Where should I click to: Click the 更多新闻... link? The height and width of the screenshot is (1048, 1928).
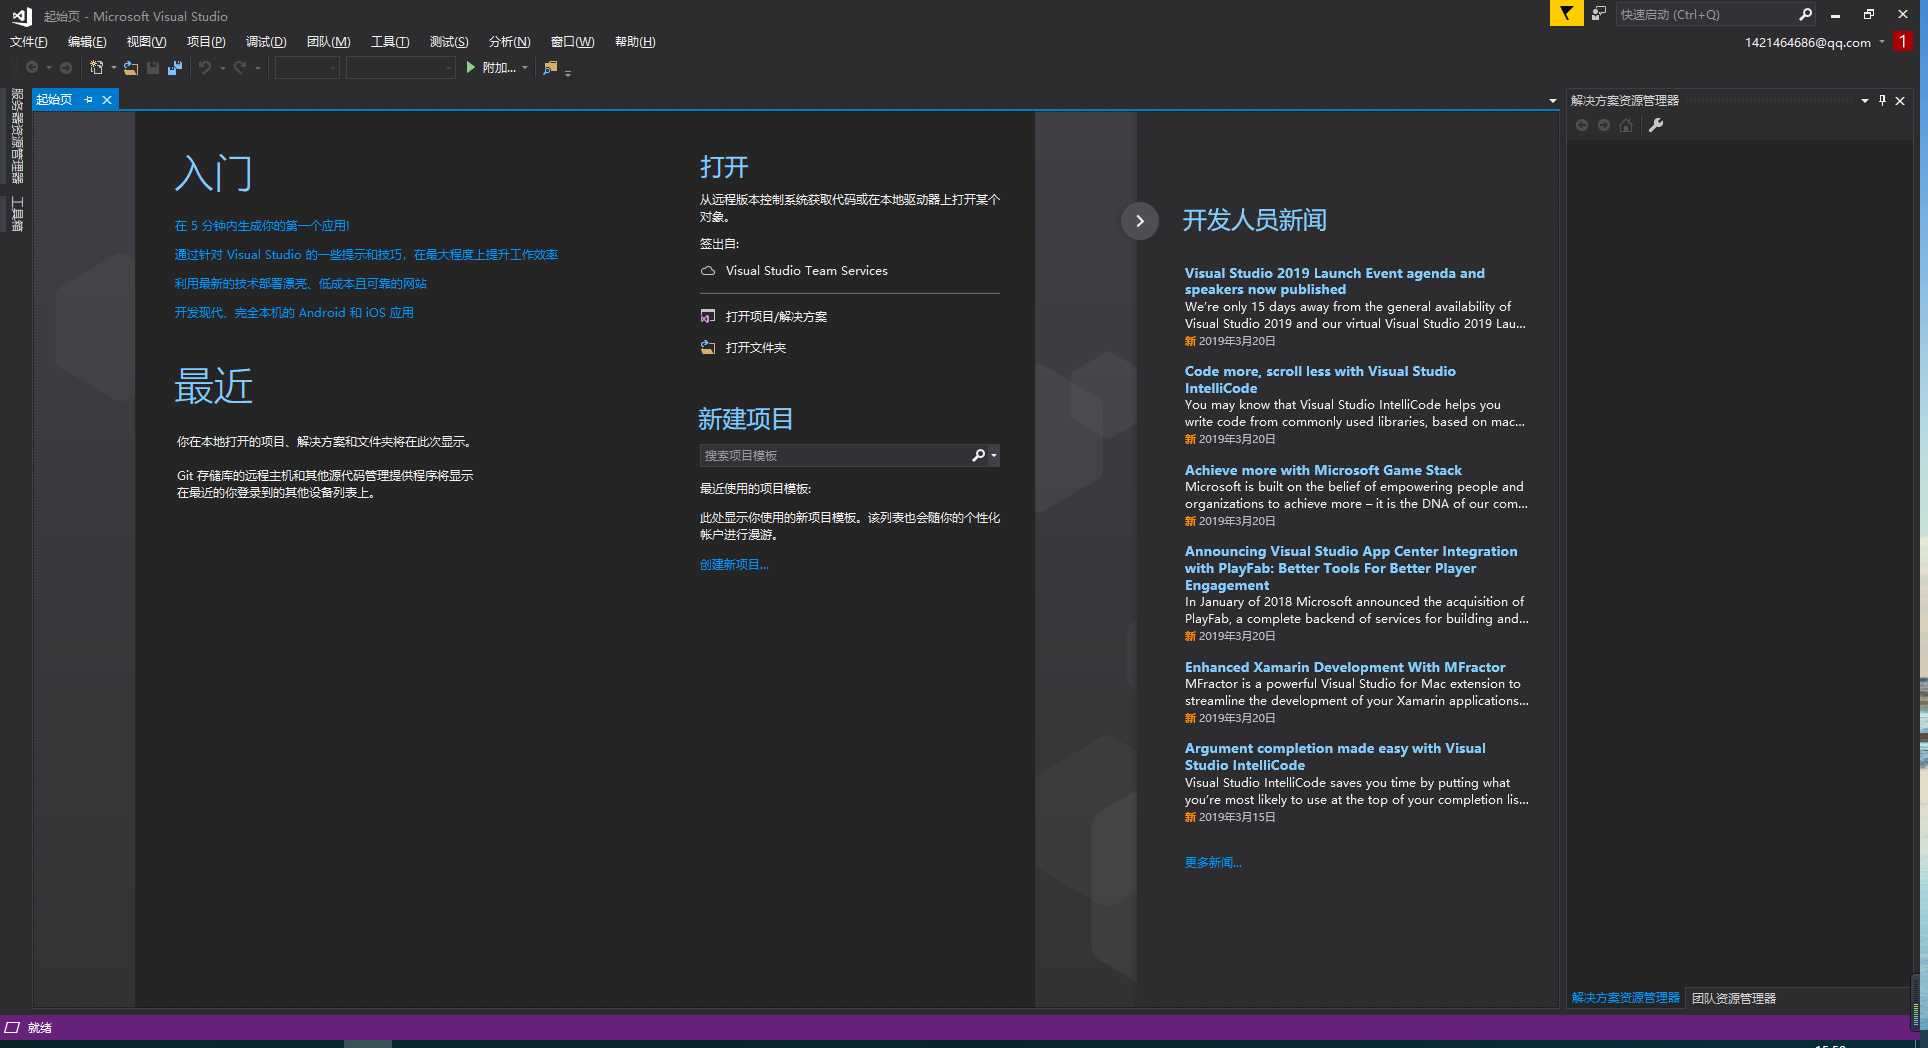tap(1213, 863)
